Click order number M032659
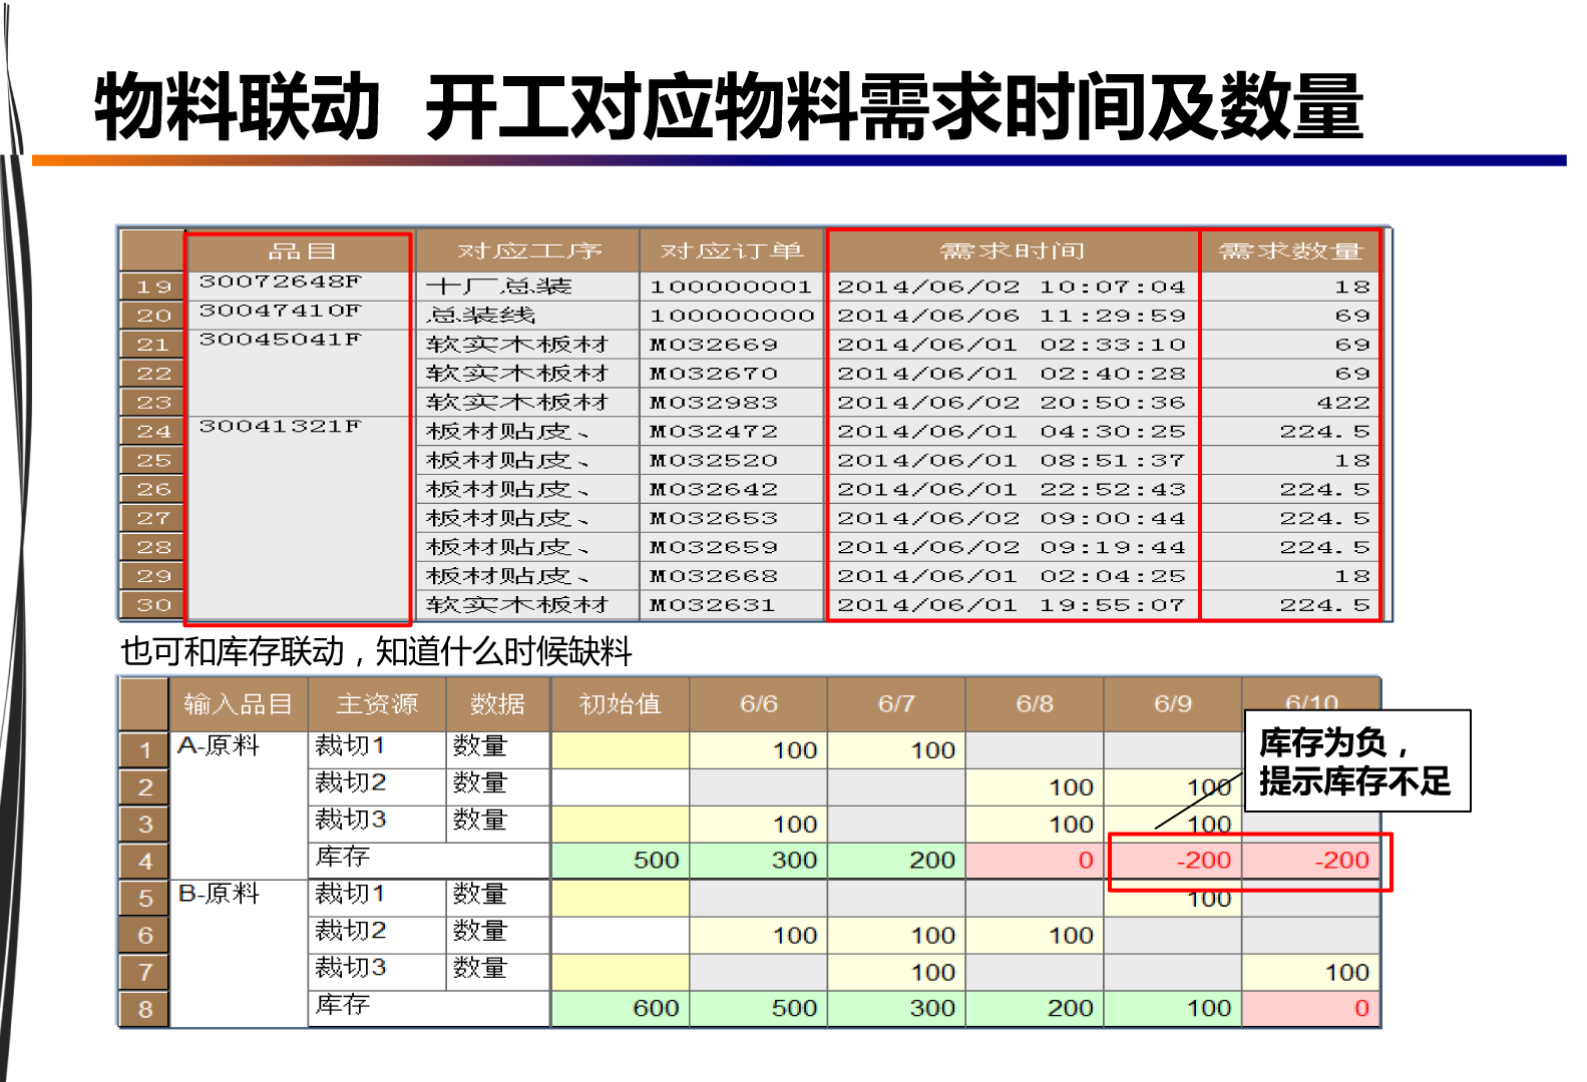This screenshot has height=1082, width=1587. click(x=732, y=547)
